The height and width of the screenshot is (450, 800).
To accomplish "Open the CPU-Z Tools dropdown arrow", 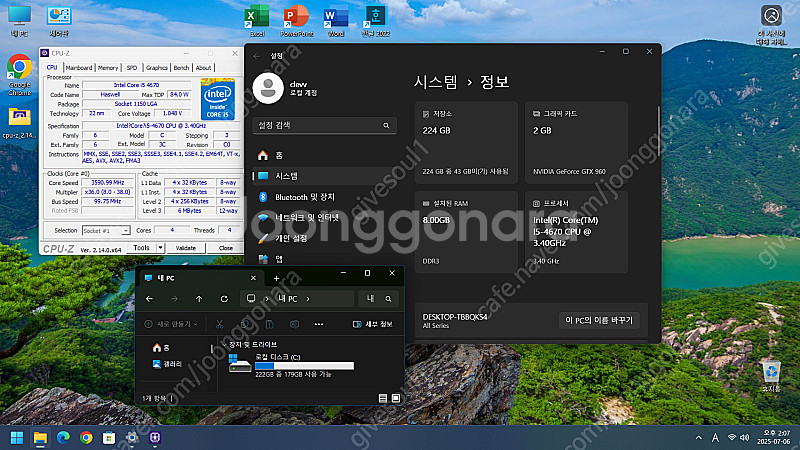I will pos(160,248).
